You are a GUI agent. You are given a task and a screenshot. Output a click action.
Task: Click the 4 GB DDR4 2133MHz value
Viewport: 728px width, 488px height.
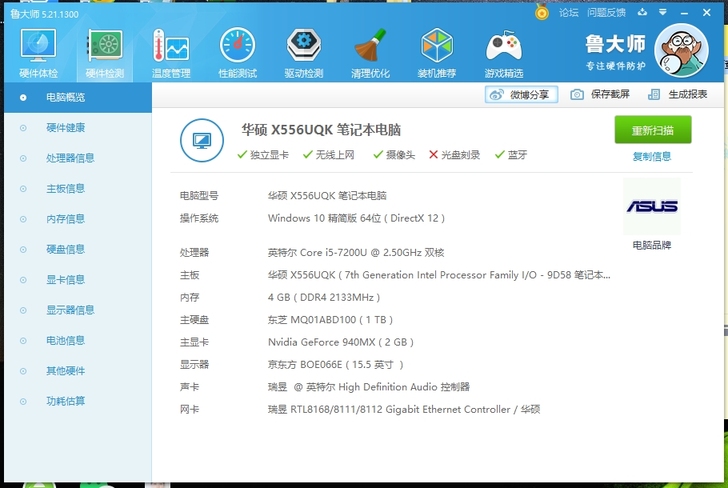pyautogui.click(x=324, y=298)
